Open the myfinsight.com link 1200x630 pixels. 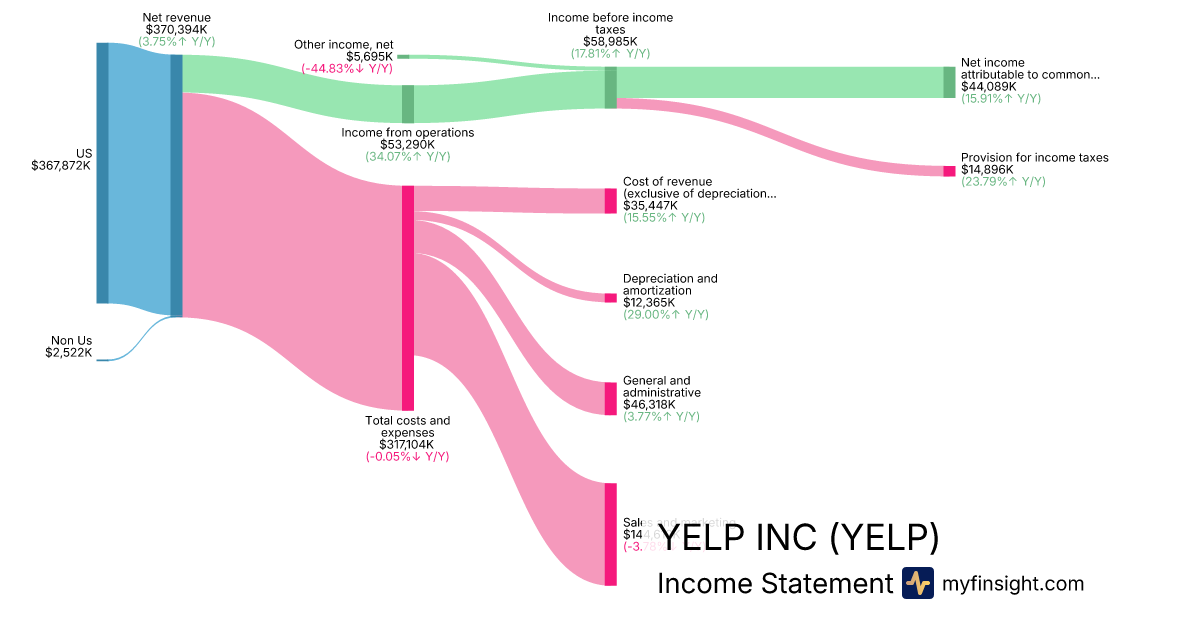[1013, 583]
